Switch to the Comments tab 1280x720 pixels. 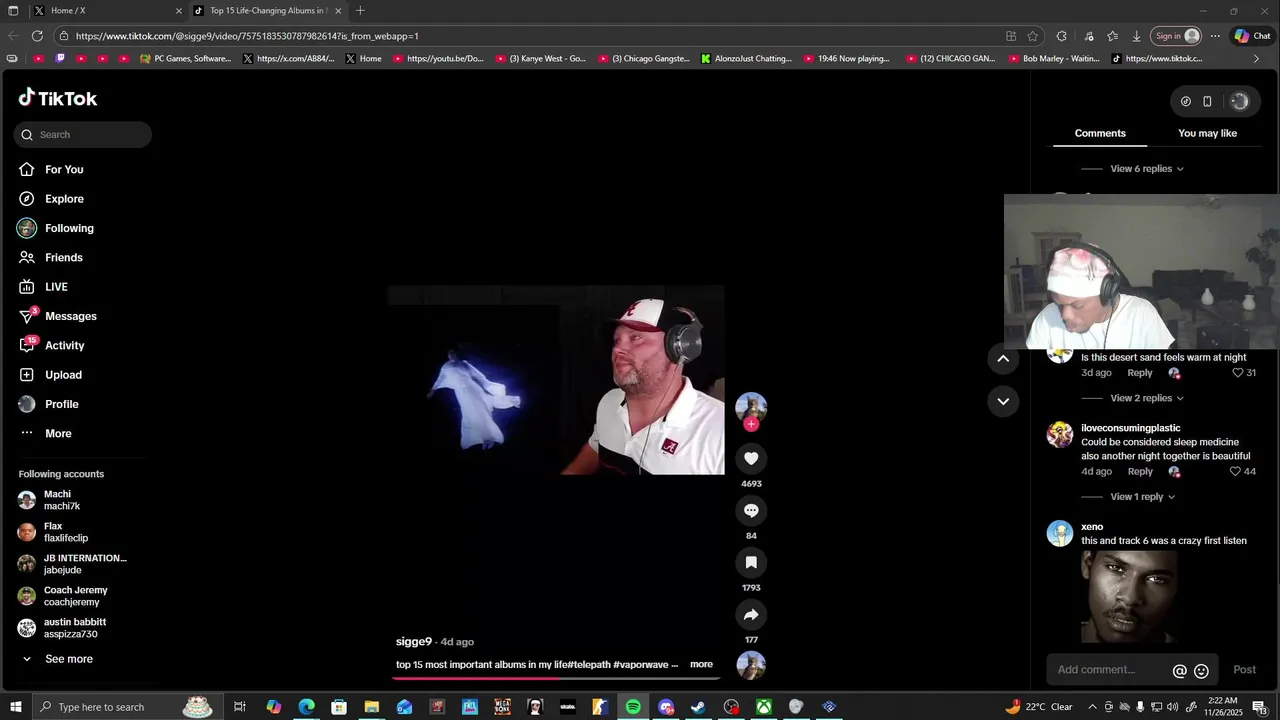1100,133
